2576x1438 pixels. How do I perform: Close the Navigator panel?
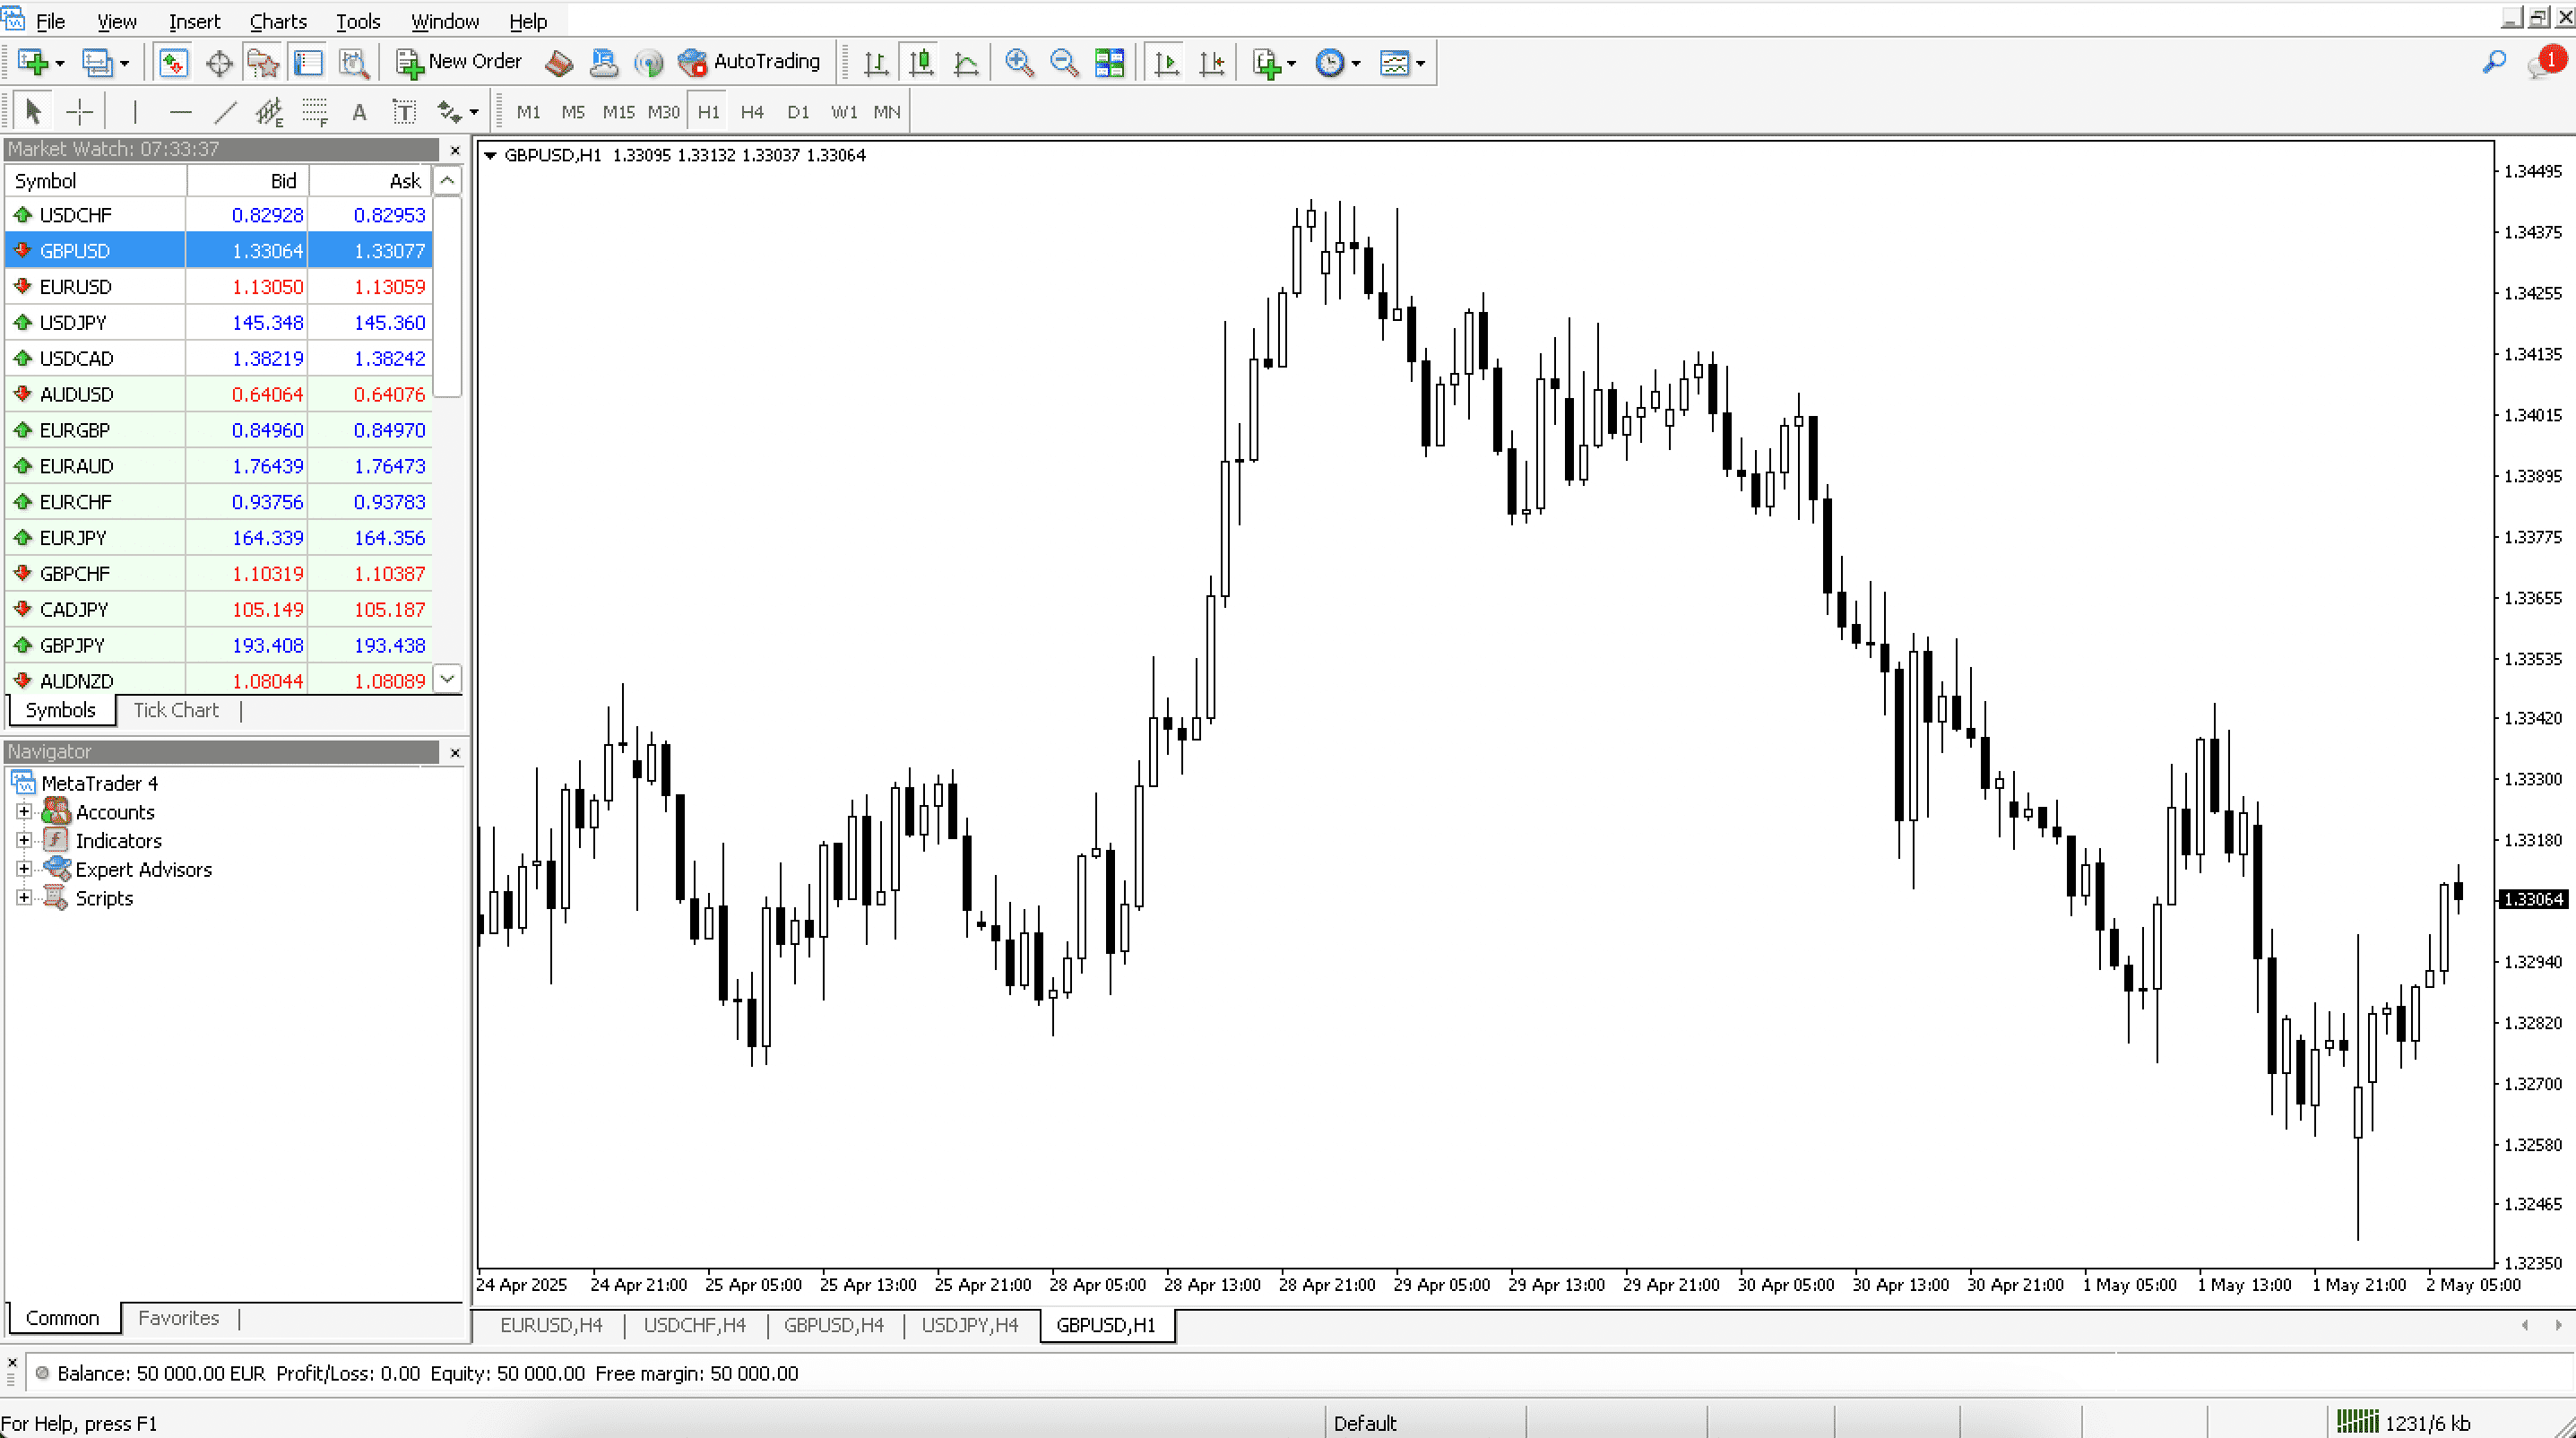point(455,752)
